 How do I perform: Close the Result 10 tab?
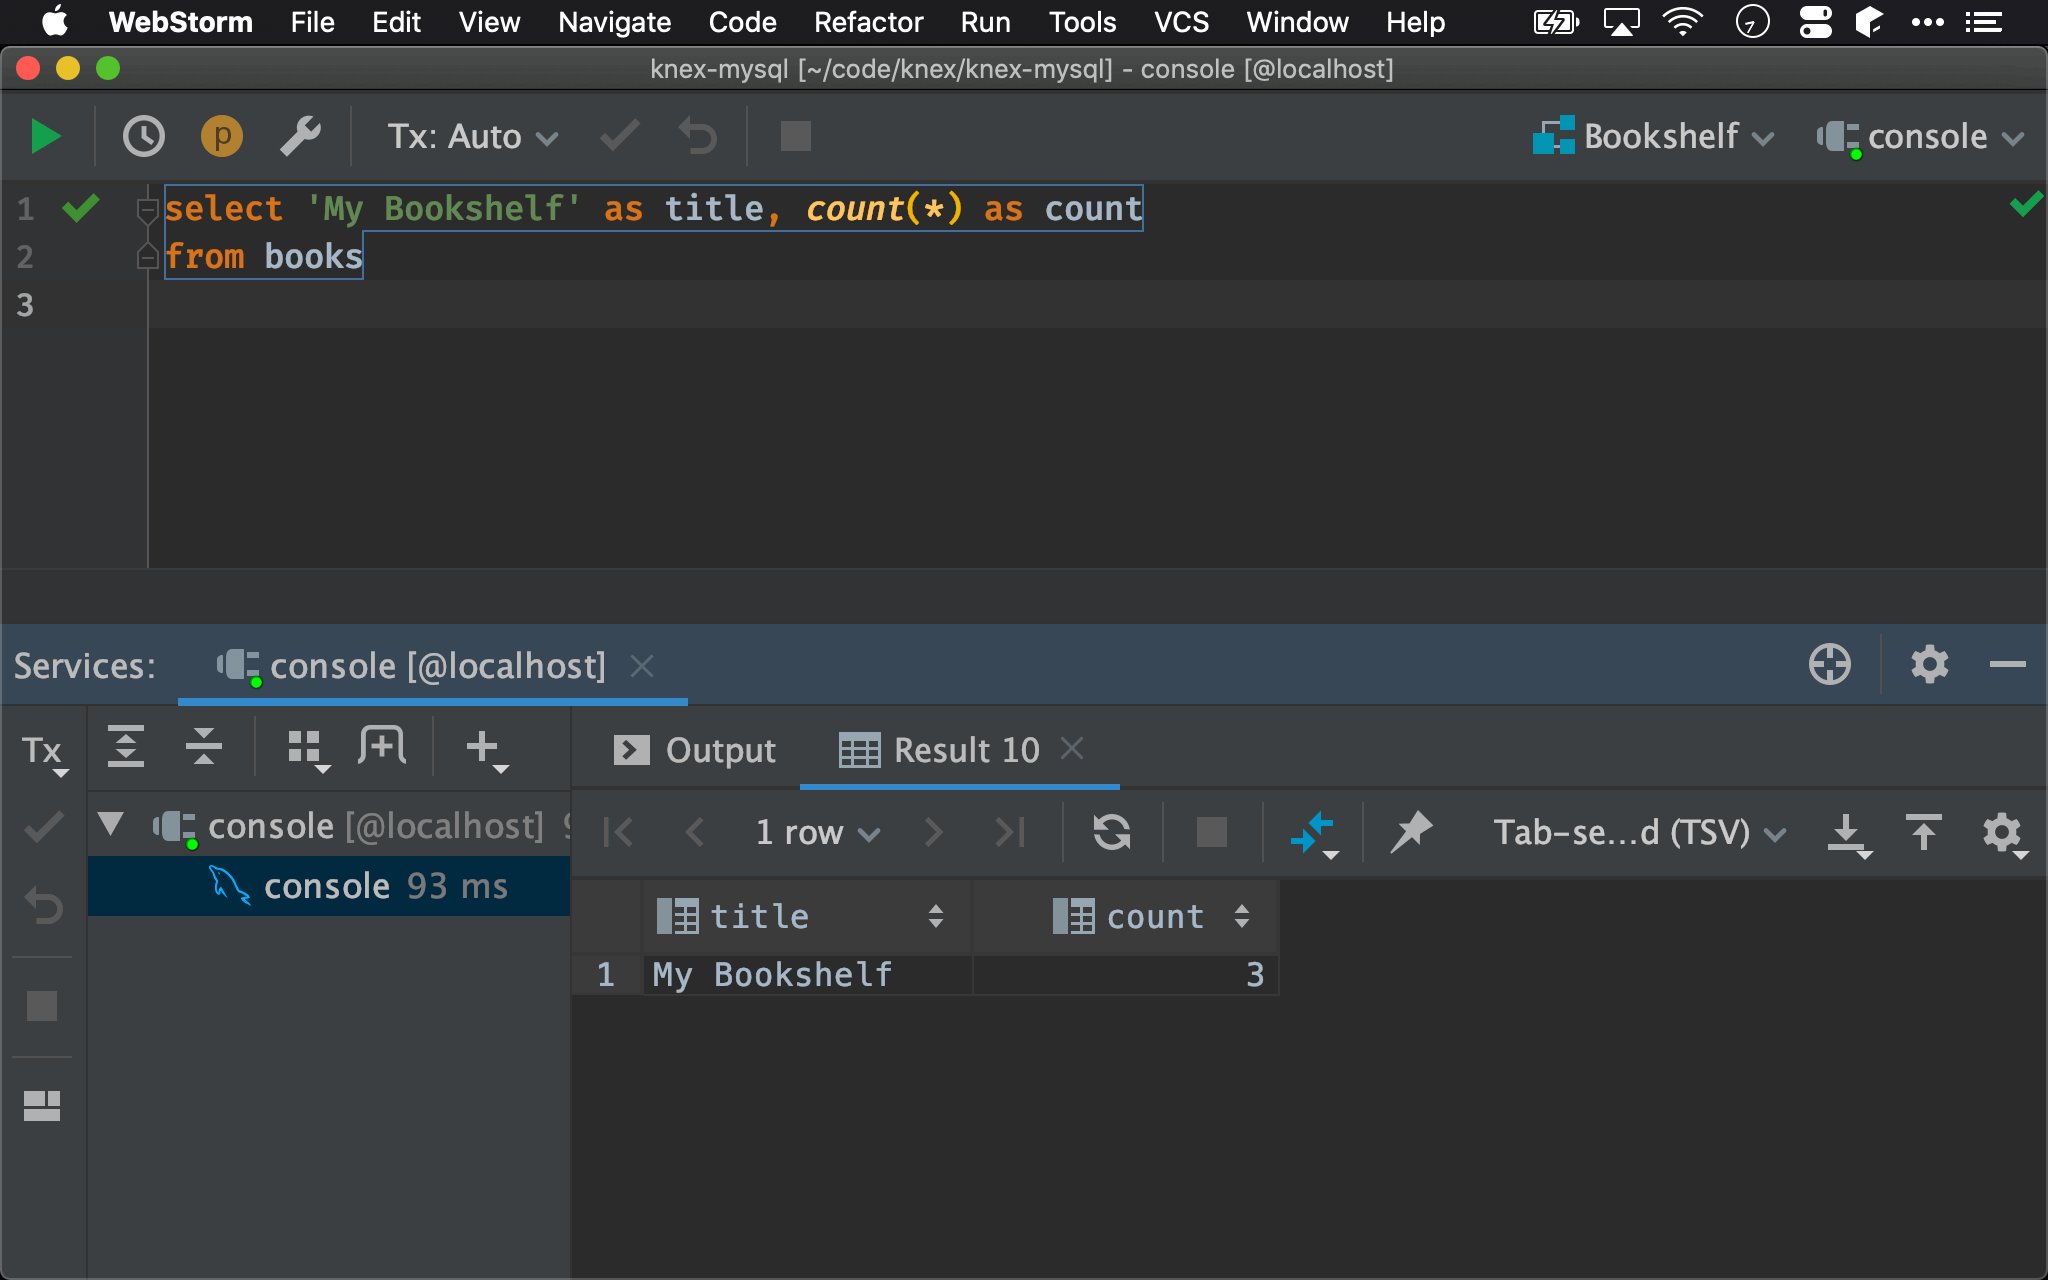point(1072,748)
